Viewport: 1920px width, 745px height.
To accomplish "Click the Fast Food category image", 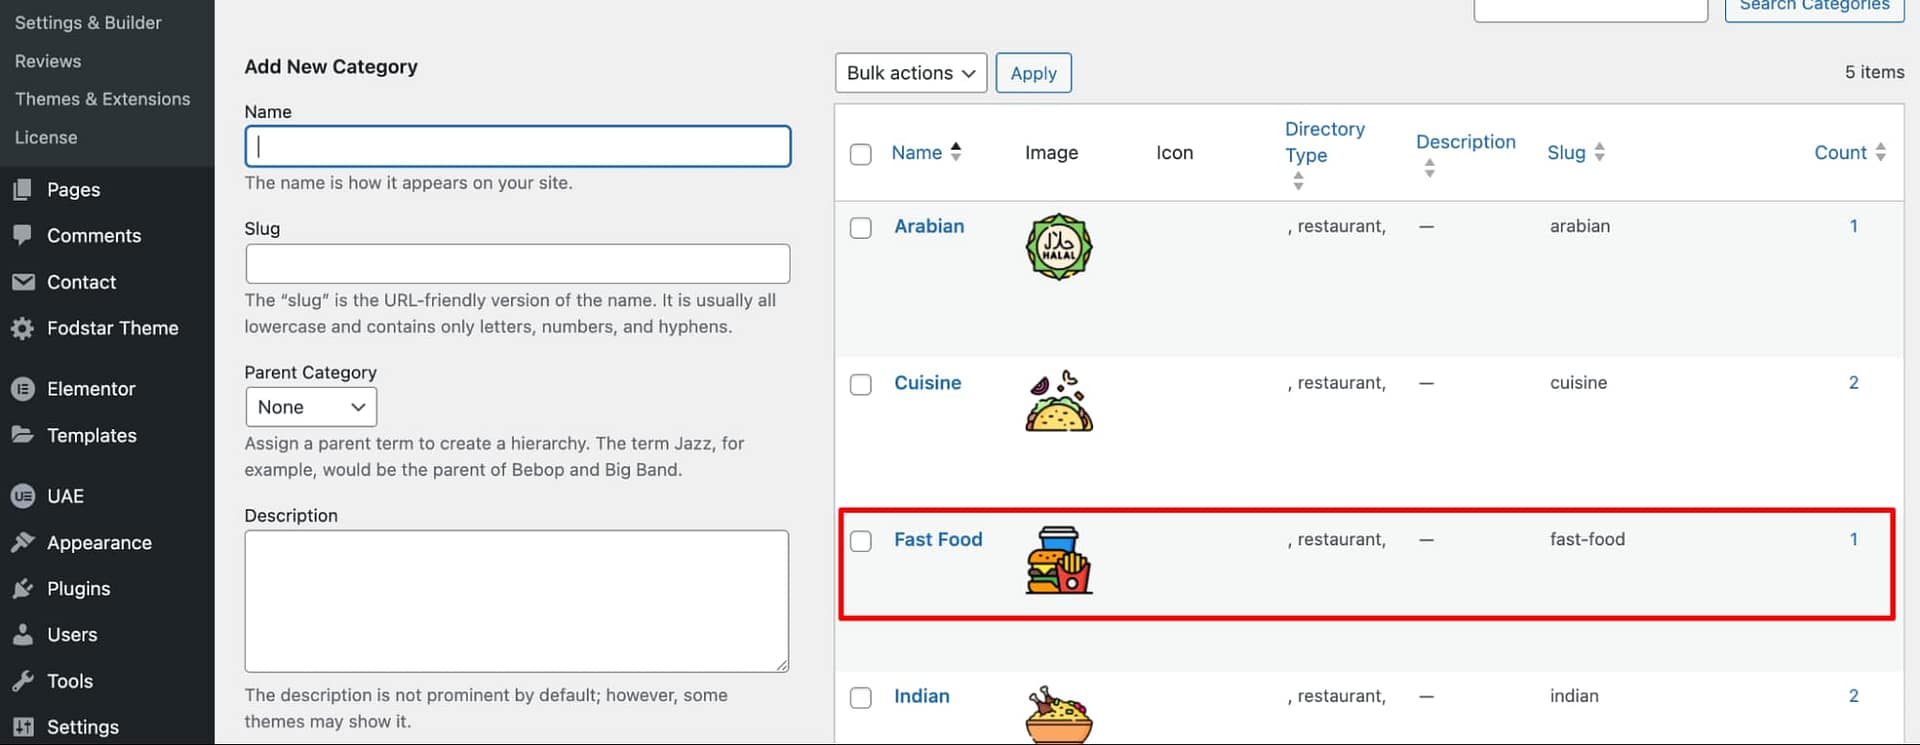I will (1058, 560).
